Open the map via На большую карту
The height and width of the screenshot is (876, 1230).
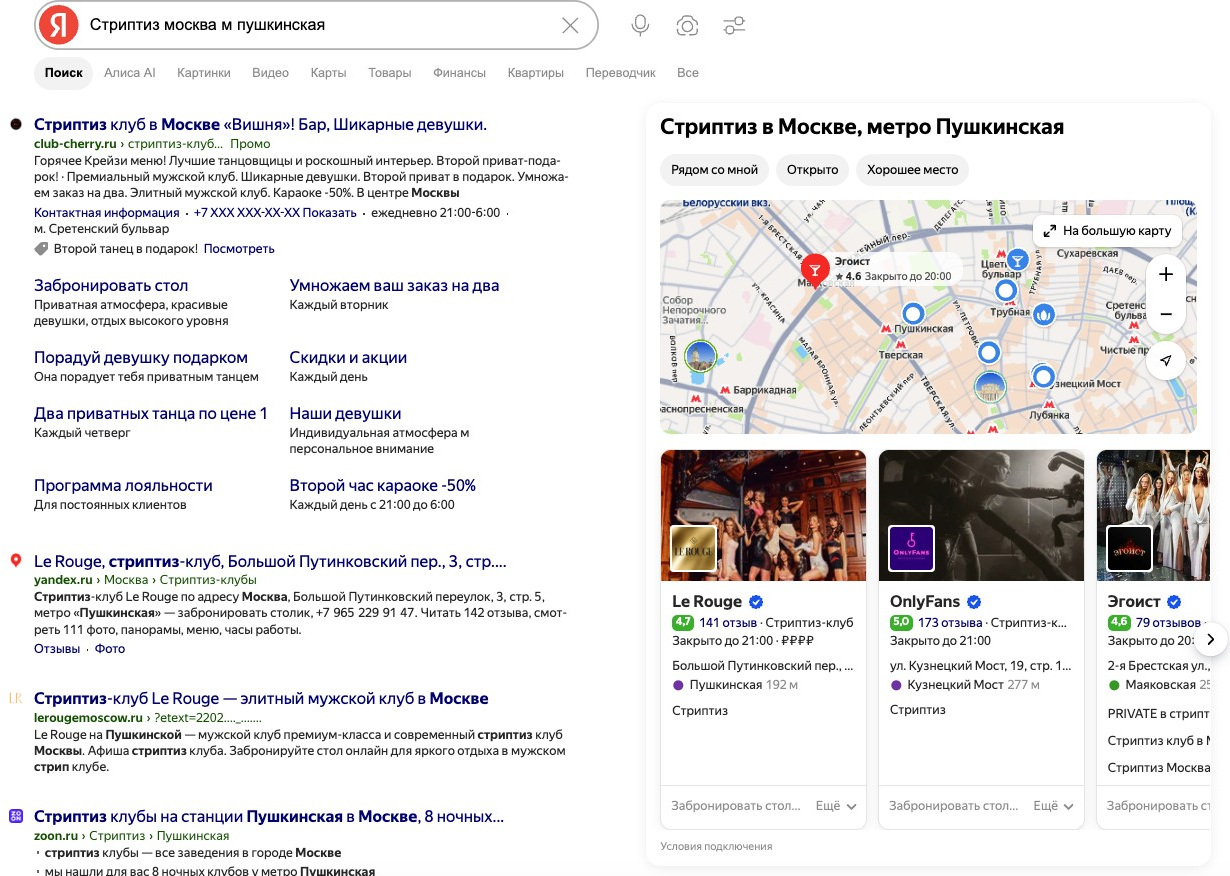pos(1107,230)
